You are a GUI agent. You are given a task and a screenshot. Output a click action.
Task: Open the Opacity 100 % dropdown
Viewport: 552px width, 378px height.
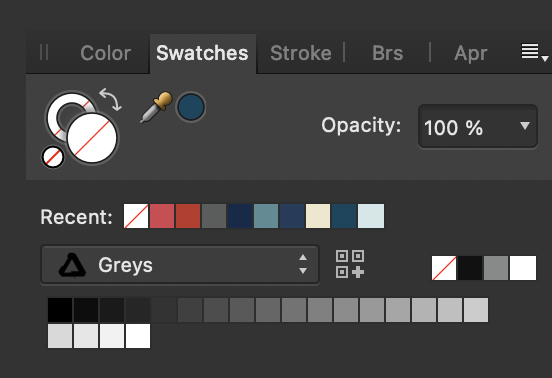(478, 127)
